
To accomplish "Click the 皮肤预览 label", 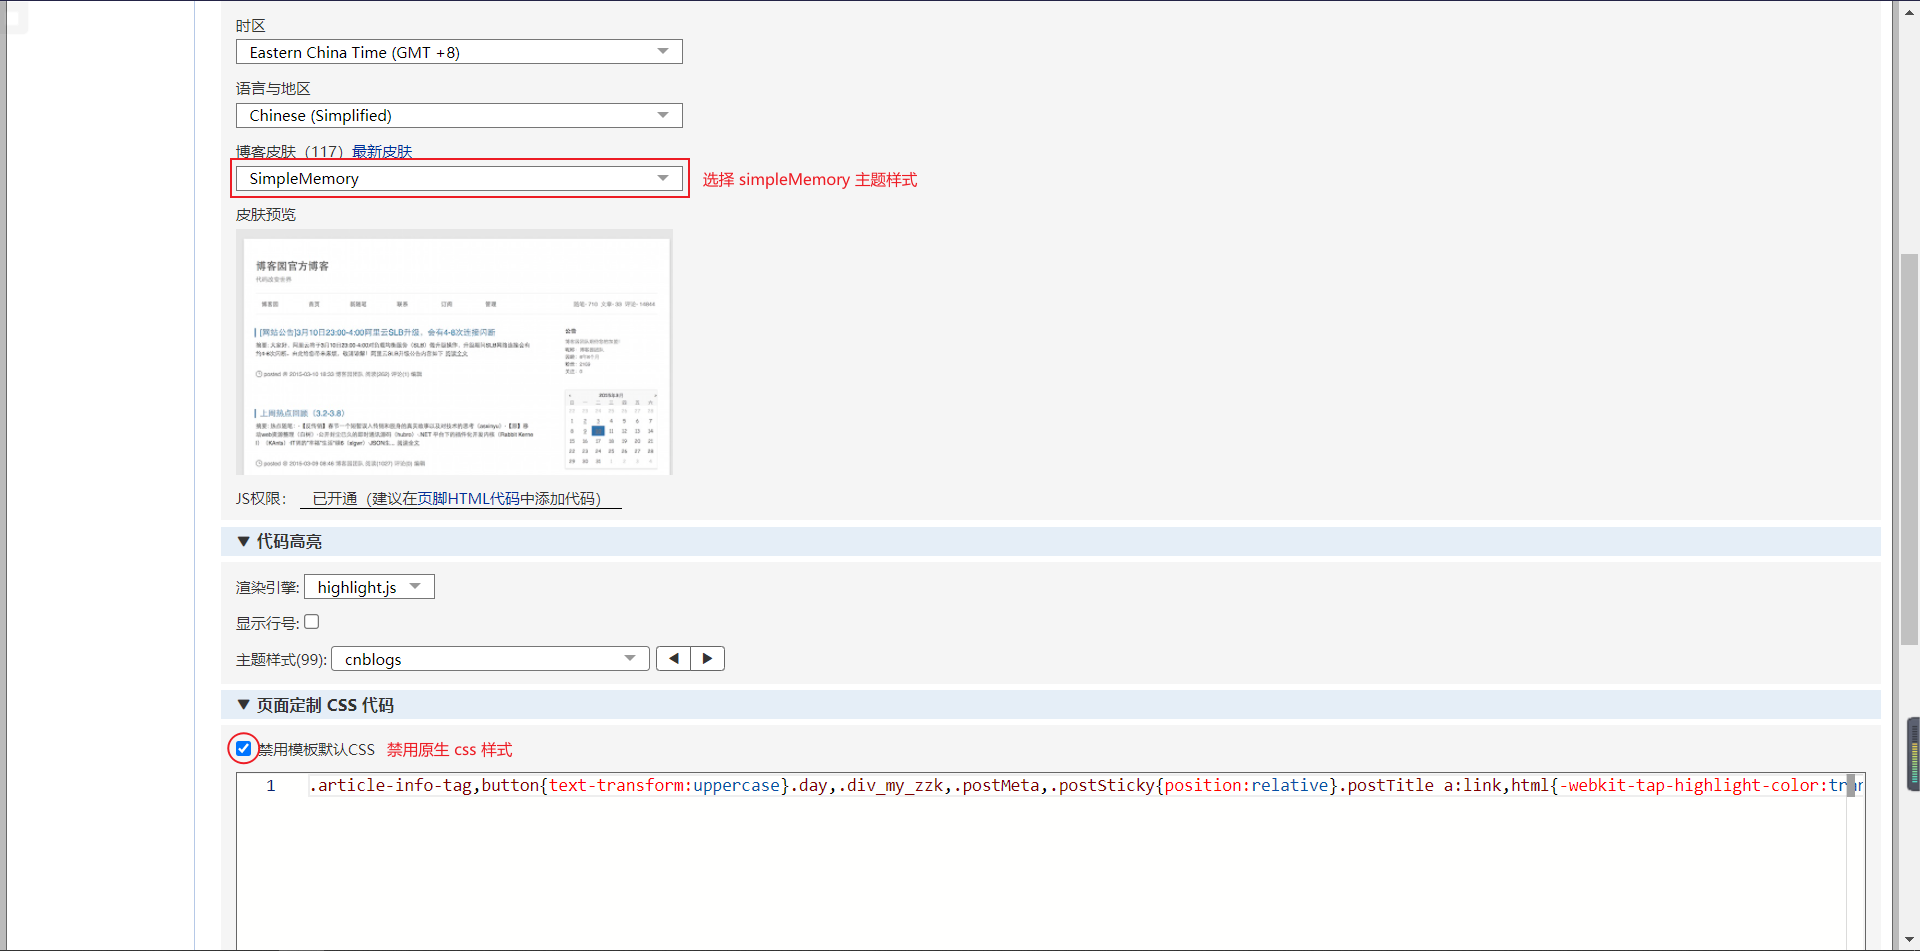I will pyautogui.click(x=266, y=214).
